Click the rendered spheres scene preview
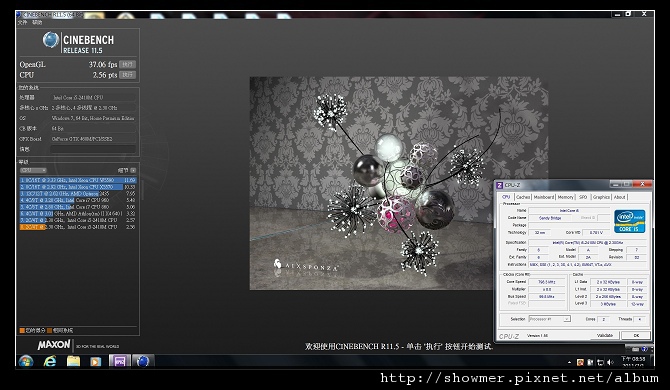Screen dimensions: 670x390 click(x=399, y=183)
